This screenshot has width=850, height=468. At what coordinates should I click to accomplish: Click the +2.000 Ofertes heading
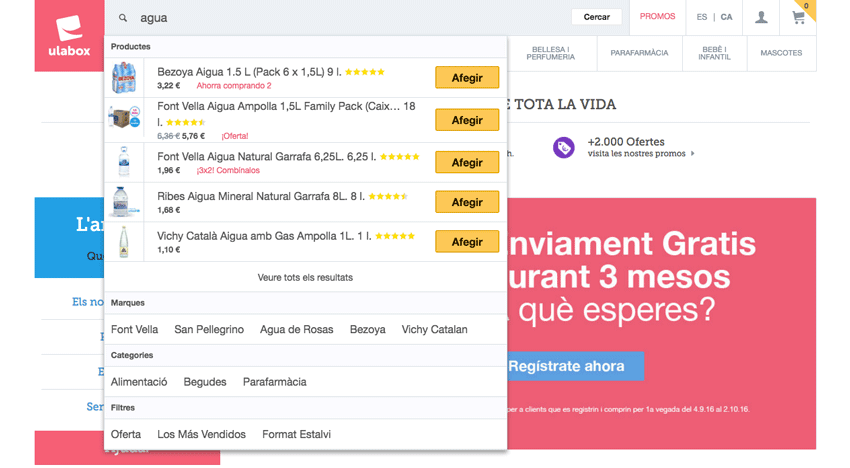click(626, 142)
